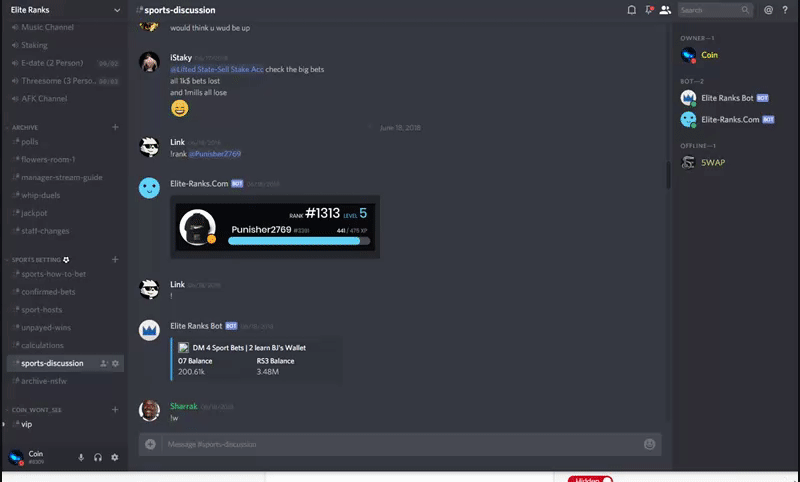Toggle the member list icon
Viewport: 800px width, 482px height.
(665, 10)
